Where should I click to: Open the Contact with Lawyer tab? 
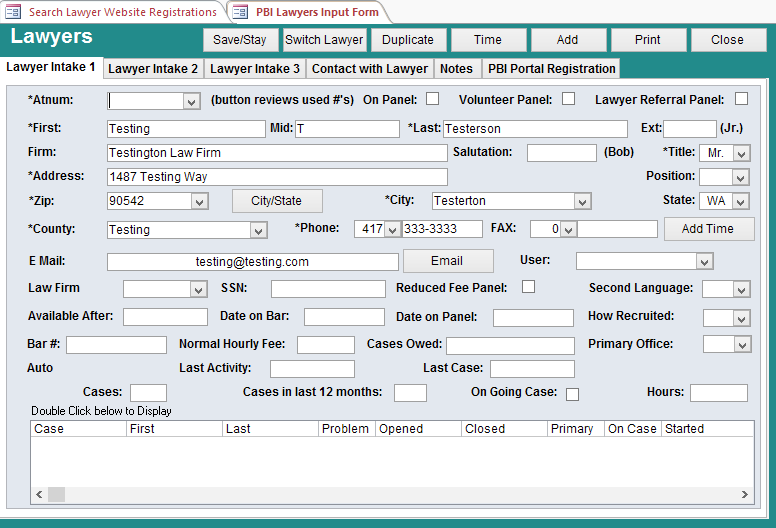tap(370, 69)
